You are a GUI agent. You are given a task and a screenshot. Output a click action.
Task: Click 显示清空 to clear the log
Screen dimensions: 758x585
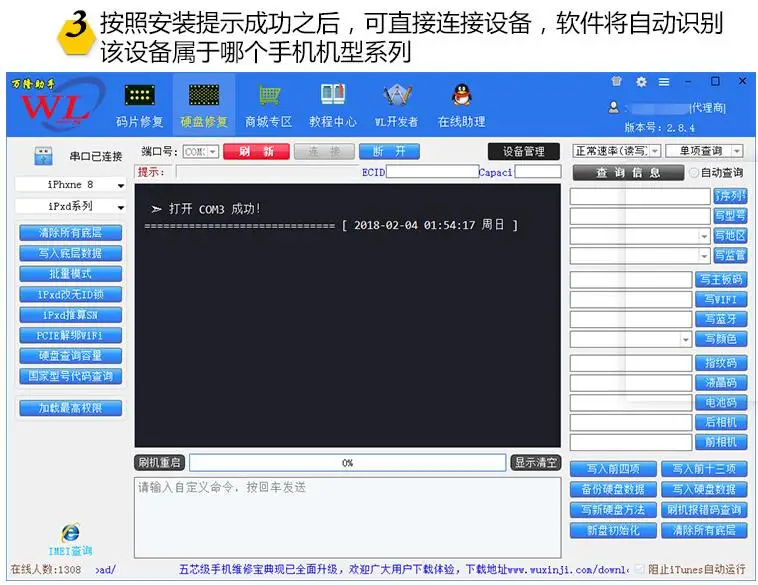coord(536,463)
